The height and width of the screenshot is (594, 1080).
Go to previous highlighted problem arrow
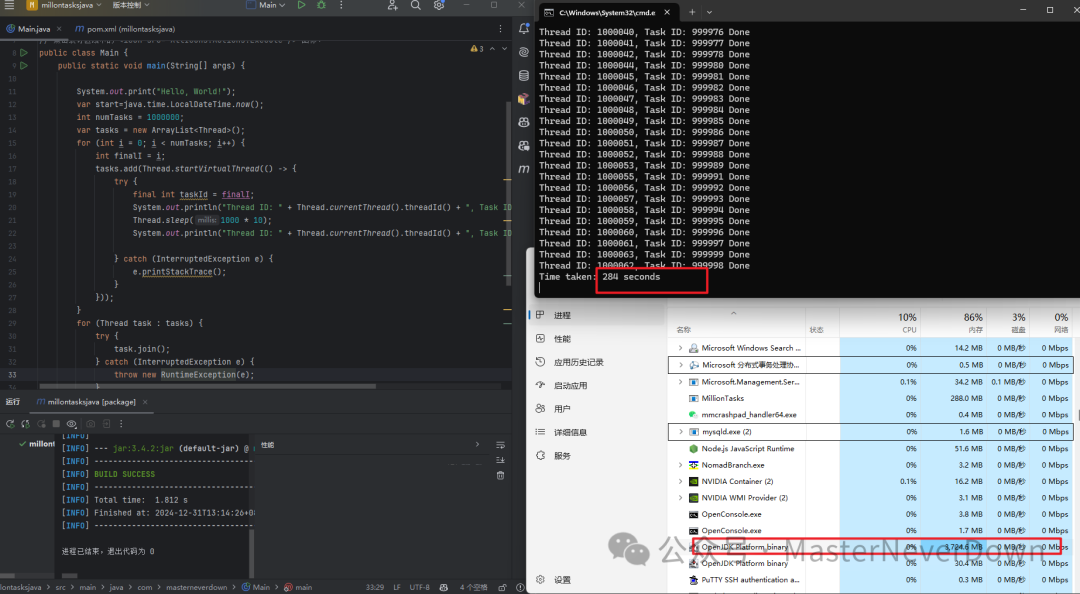coord(492,49)
